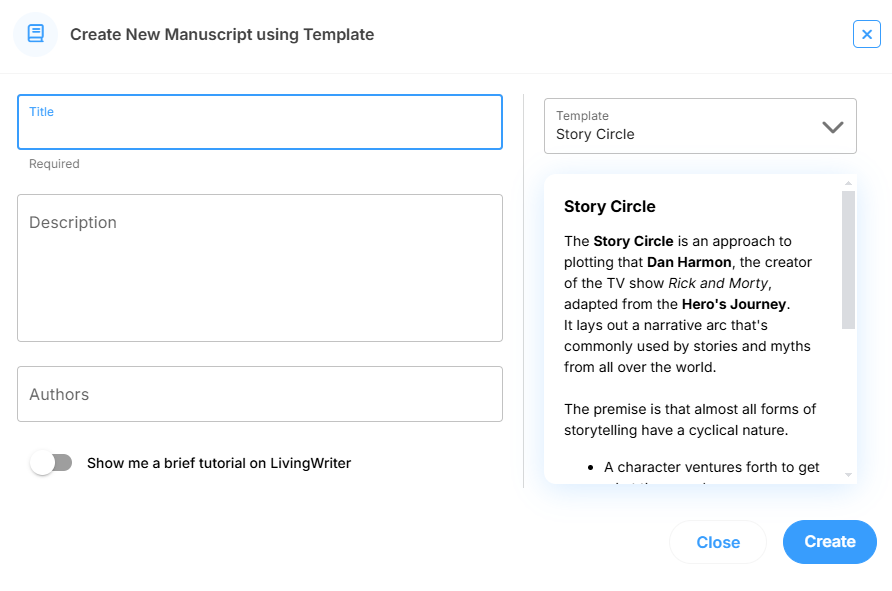Viewport: 892px width, 591px height.
Task: Click scroll-down arrow in template description
Action: (x=849, y=474)
